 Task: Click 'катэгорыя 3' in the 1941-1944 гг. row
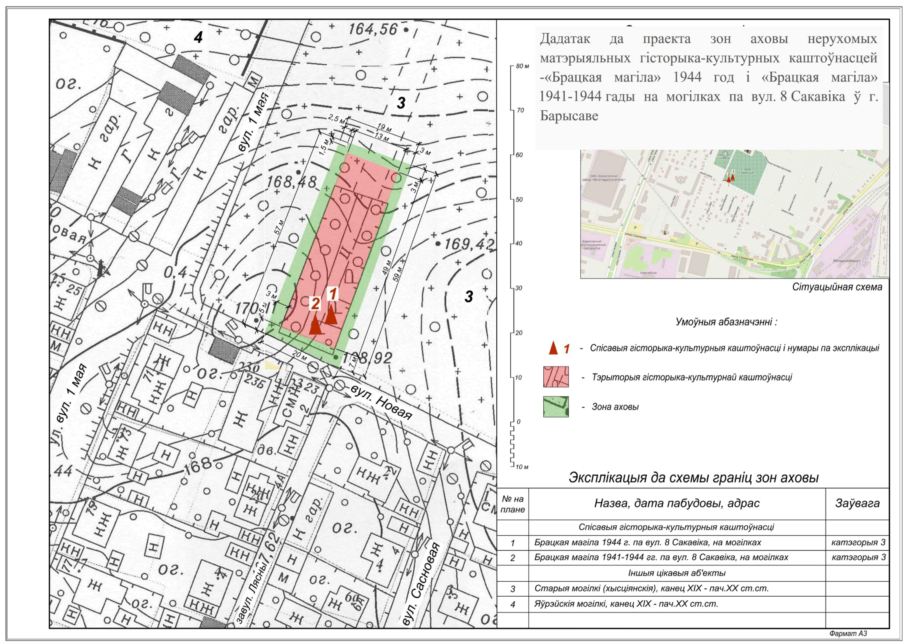[859, 557]
